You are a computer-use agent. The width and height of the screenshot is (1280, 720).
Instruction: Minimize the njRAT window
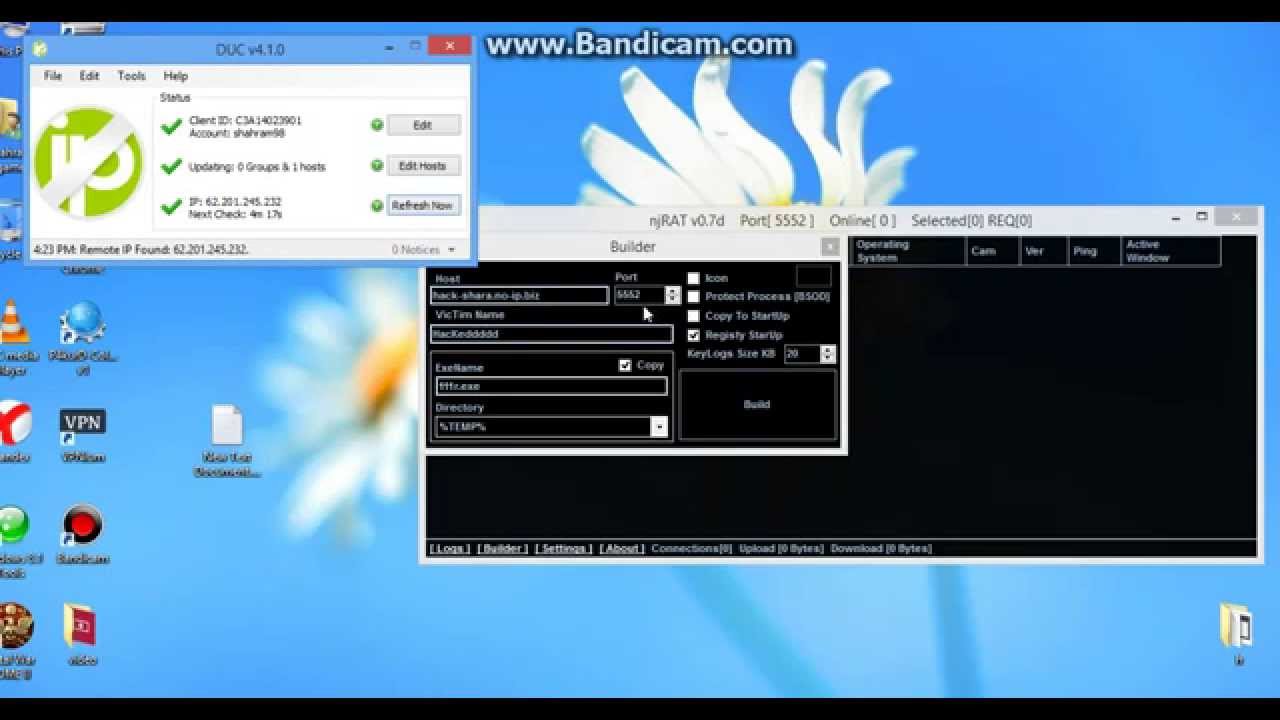[1177, 217]
